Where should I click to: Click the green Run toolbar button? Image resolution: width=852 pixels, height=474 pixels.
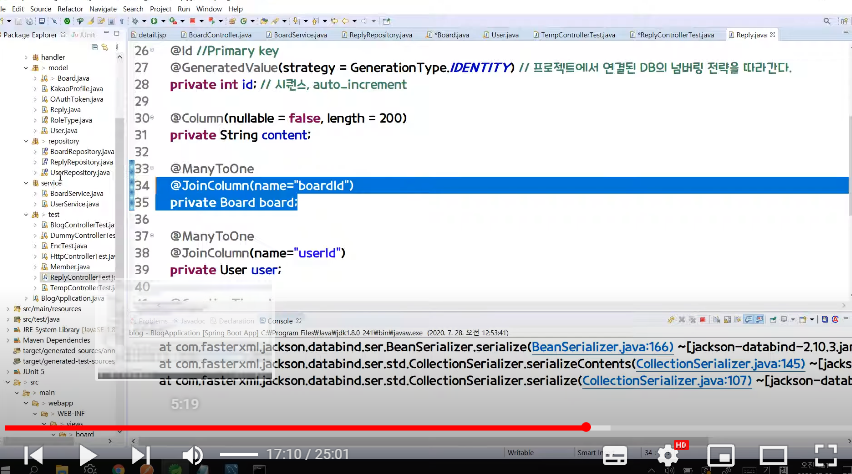[154, 21]
